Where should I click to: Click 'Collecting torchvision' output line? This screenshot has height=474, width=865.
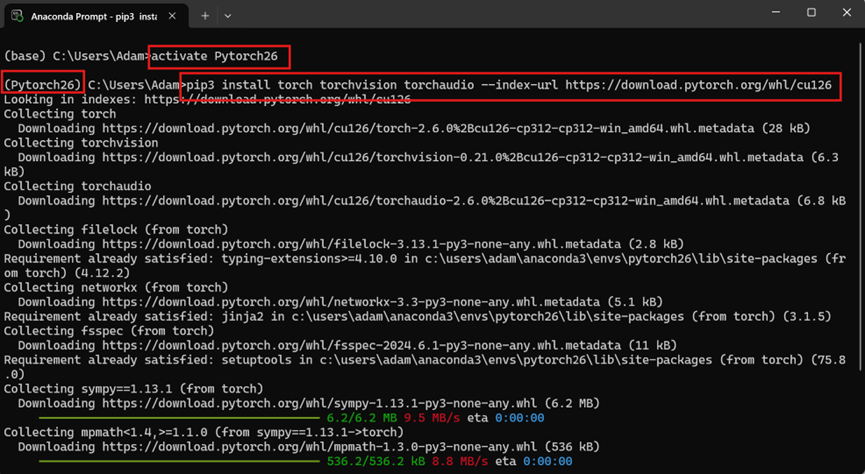[x=81, y=143]
